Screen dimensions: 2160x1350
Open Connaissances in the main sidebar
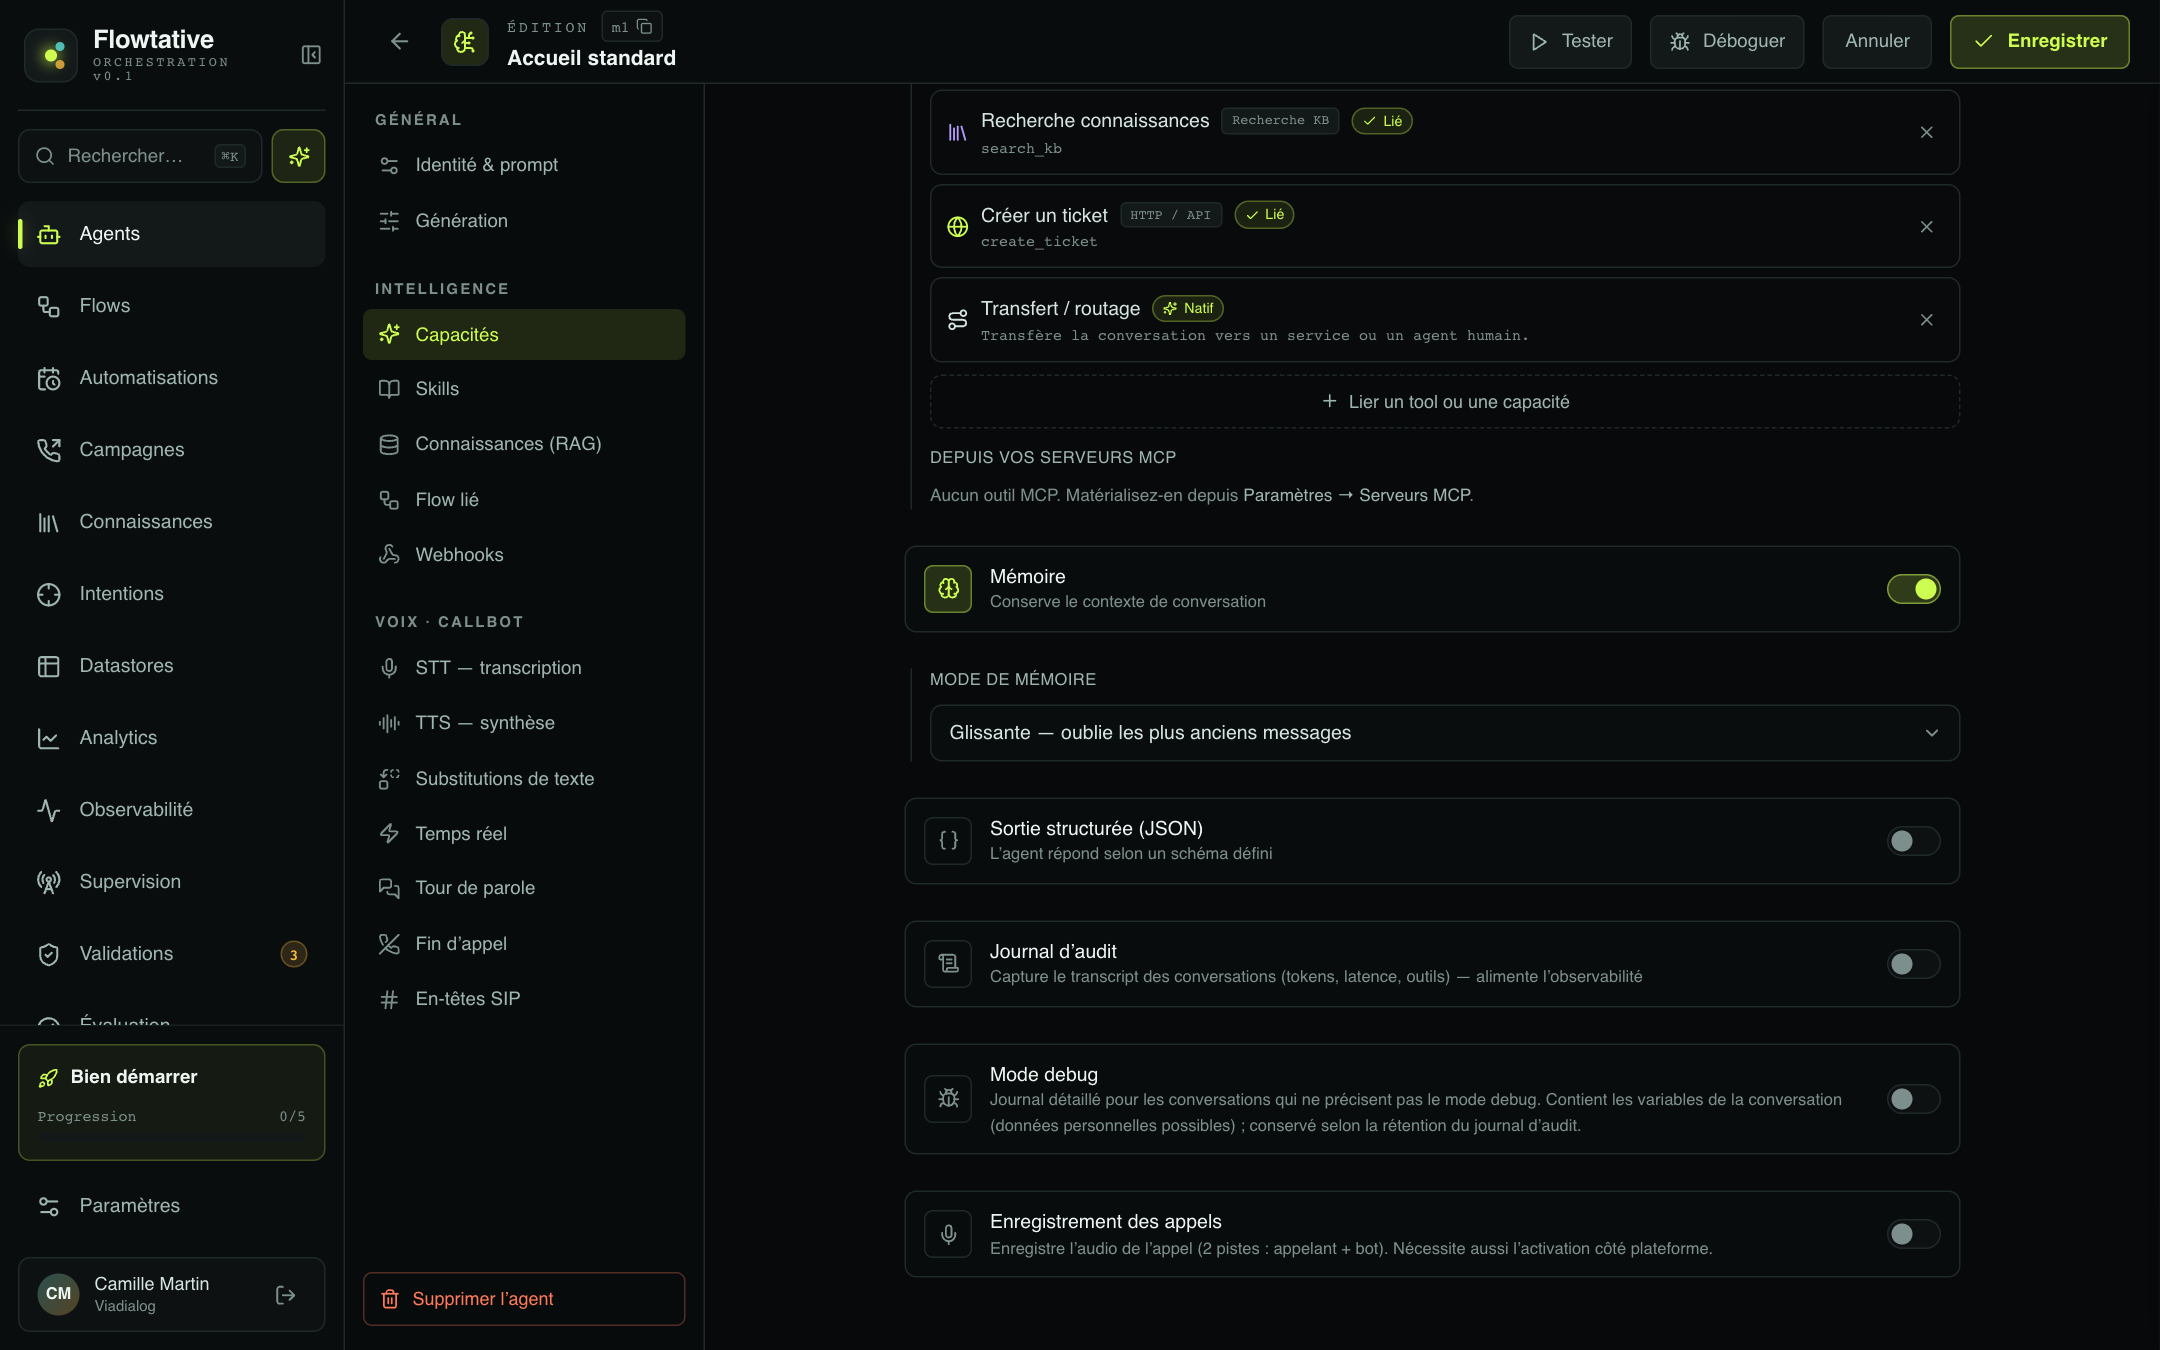coord(171,522)
